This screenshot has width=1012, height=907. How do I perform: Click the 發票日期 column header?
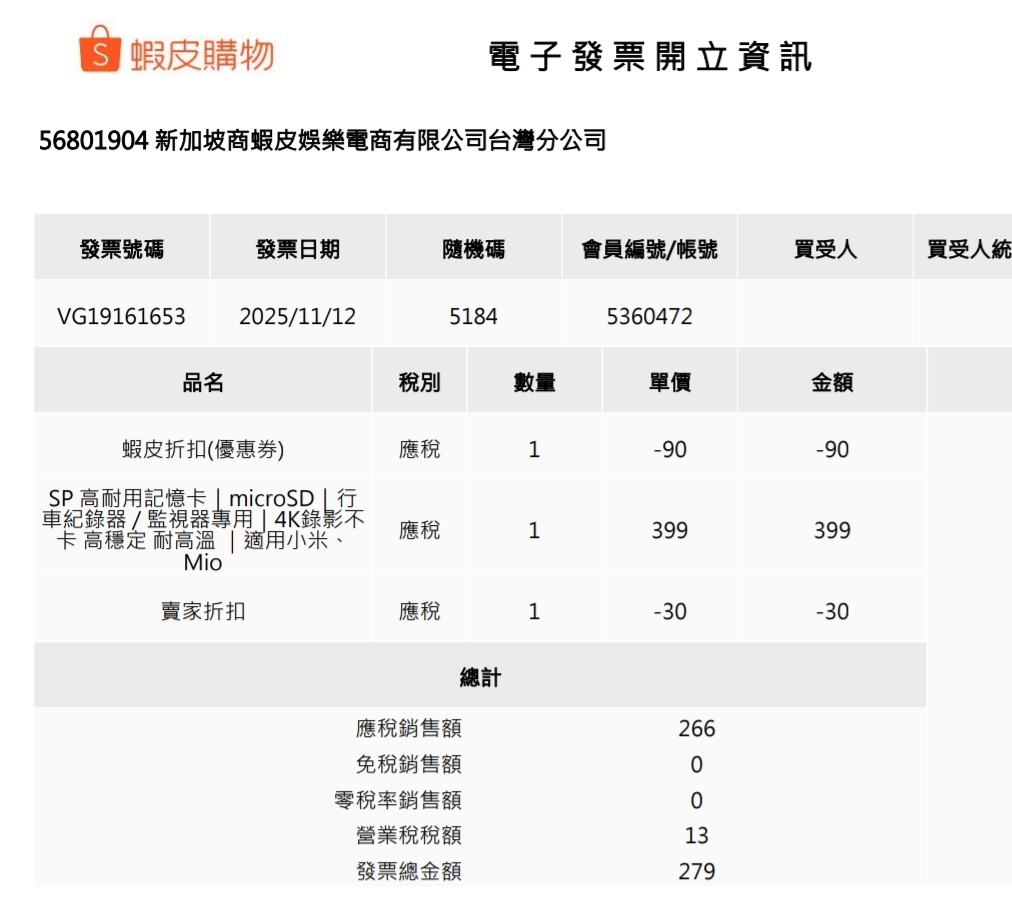click(298, 249)
